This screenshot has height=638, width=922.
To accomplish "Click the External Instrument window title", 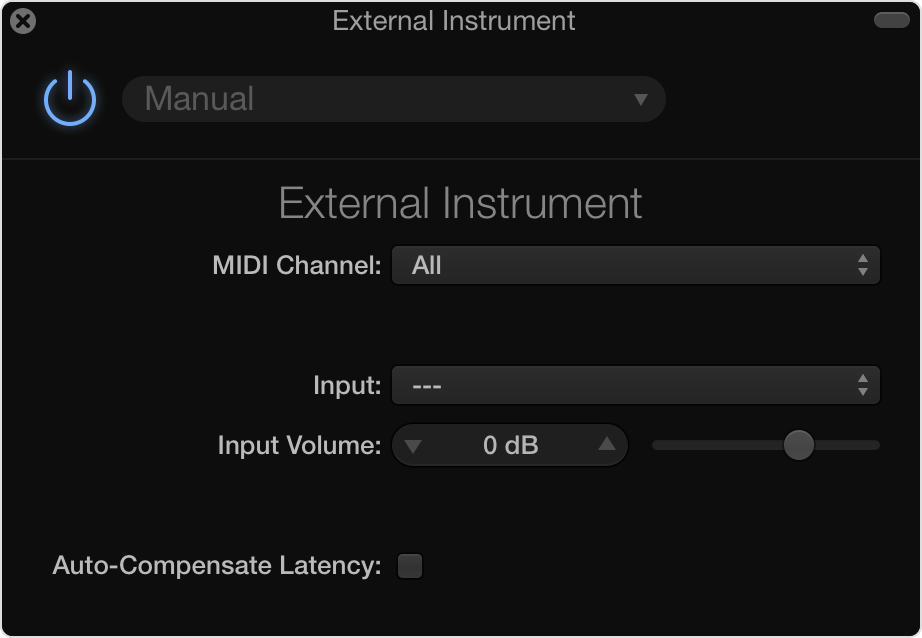I will 454,21.
